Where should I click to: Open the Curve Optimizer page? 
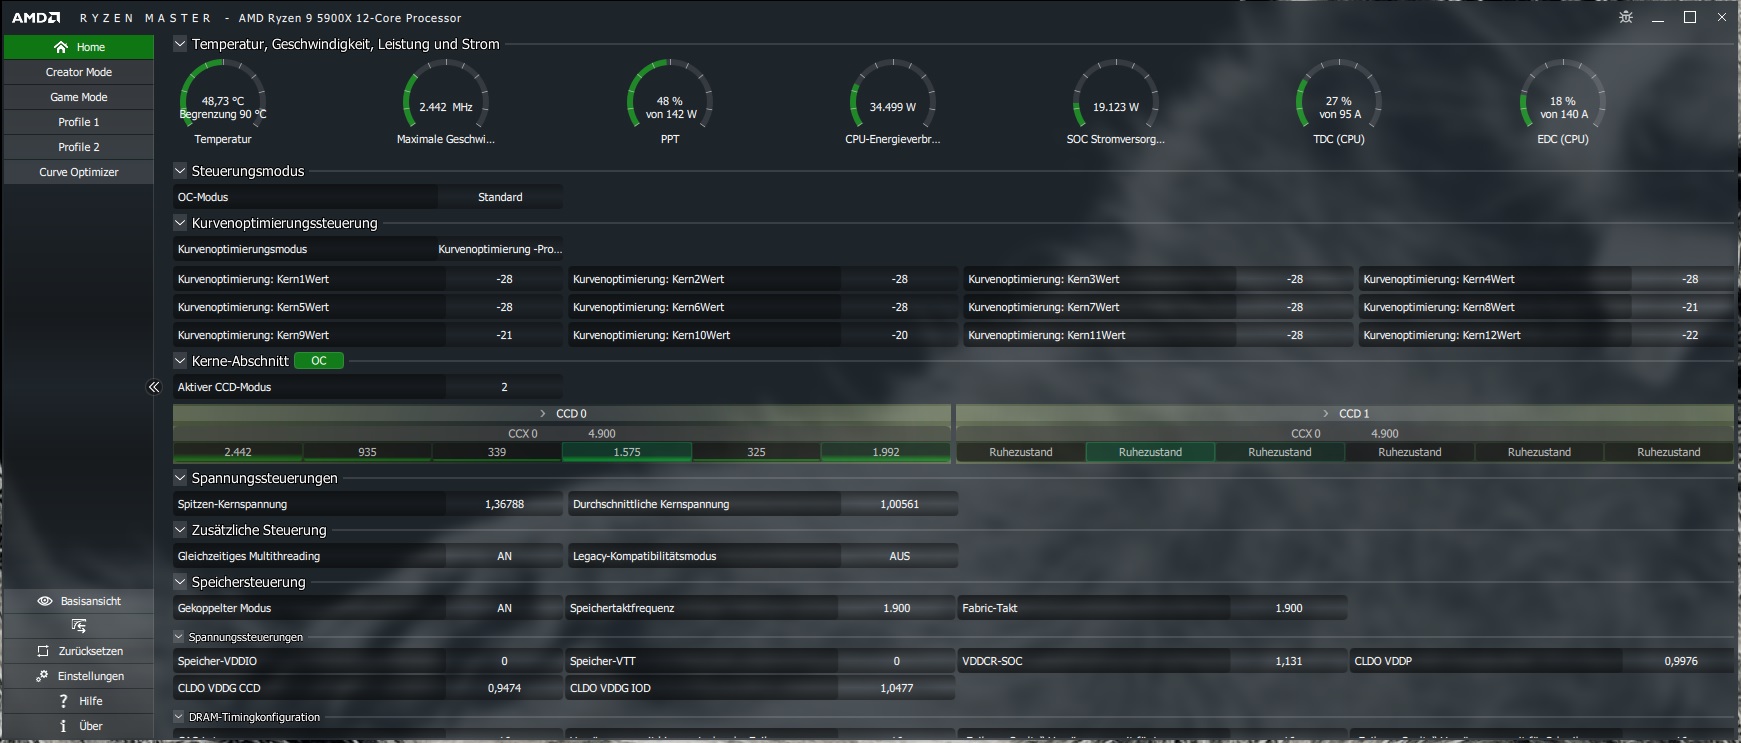78,172
